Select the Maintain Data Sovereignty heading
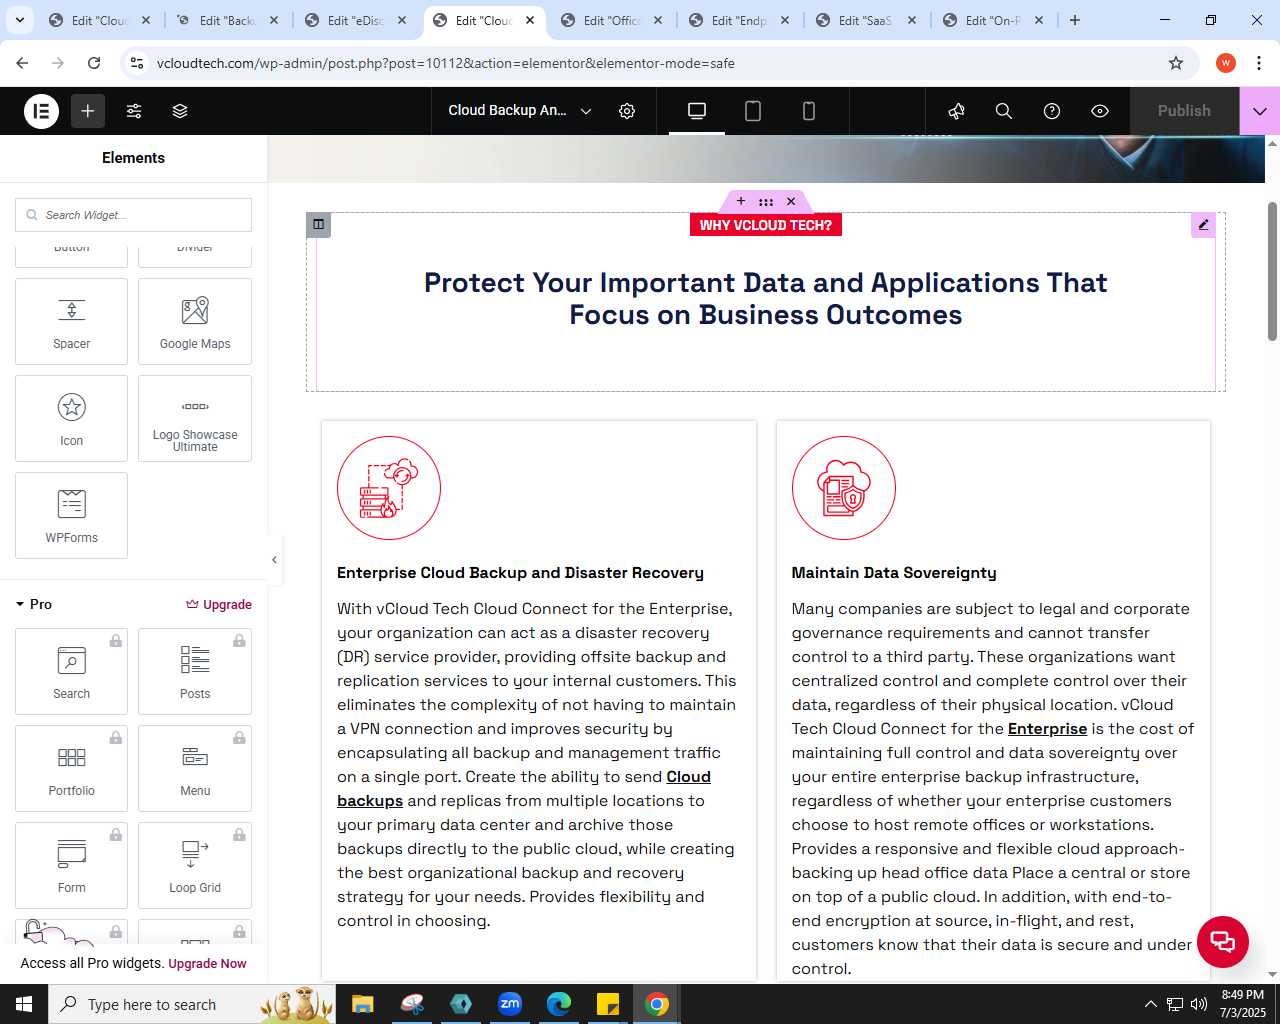This screenshot has width=1280, height=1024. pos(894,573)
